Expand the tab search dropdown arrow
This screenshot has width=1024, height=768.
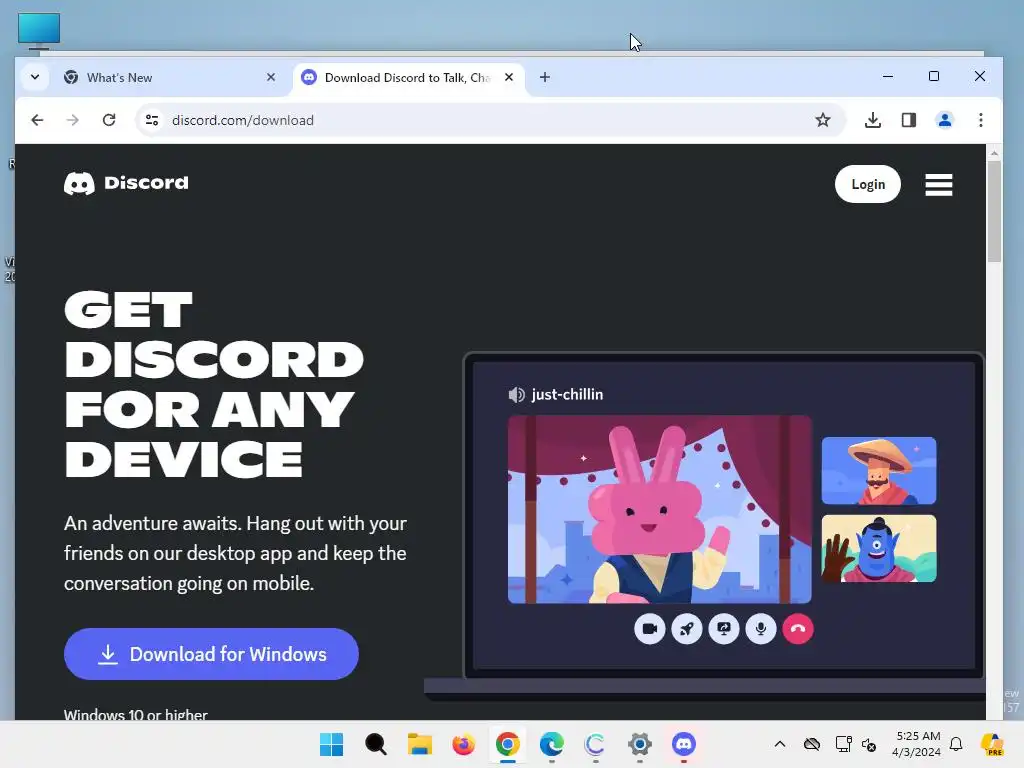pos(35,77)
